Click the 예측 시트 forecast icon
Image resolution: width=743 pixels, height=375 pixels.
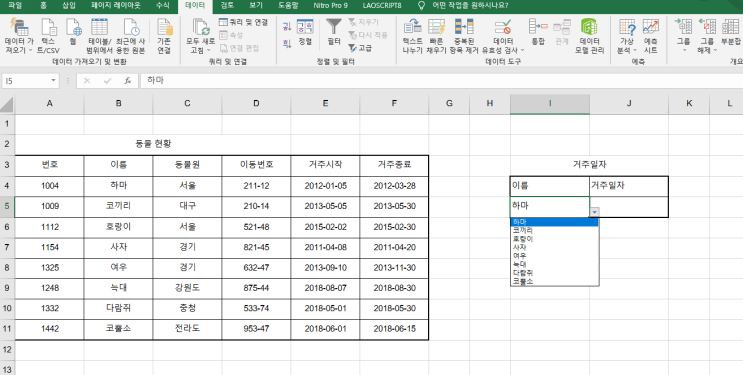pyautogui.click(x=651, y=27)
